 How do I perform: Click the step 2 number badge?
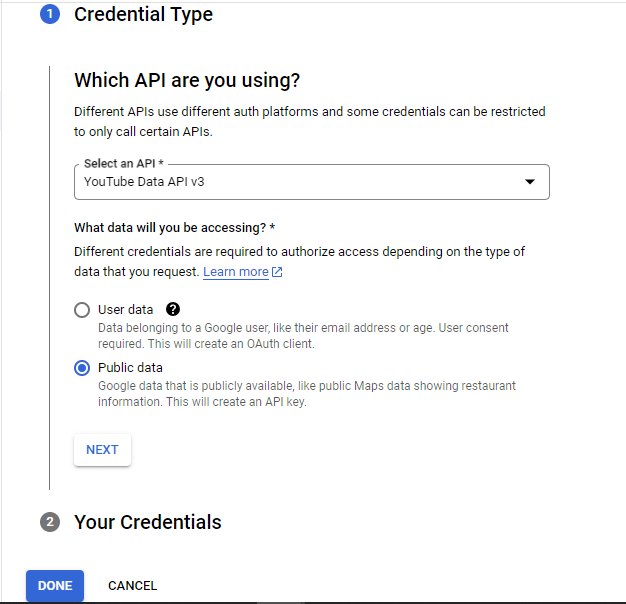pyautogui.click(x=50, y=523)
